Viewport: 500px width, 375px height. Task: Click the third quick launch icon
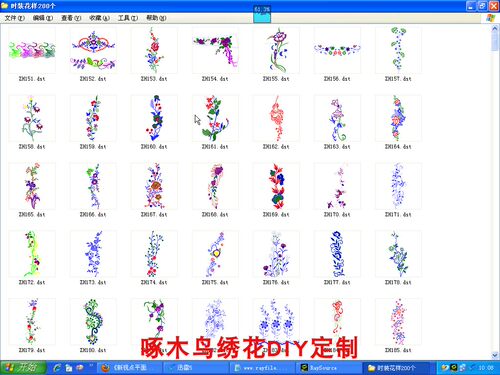(80, 368)
